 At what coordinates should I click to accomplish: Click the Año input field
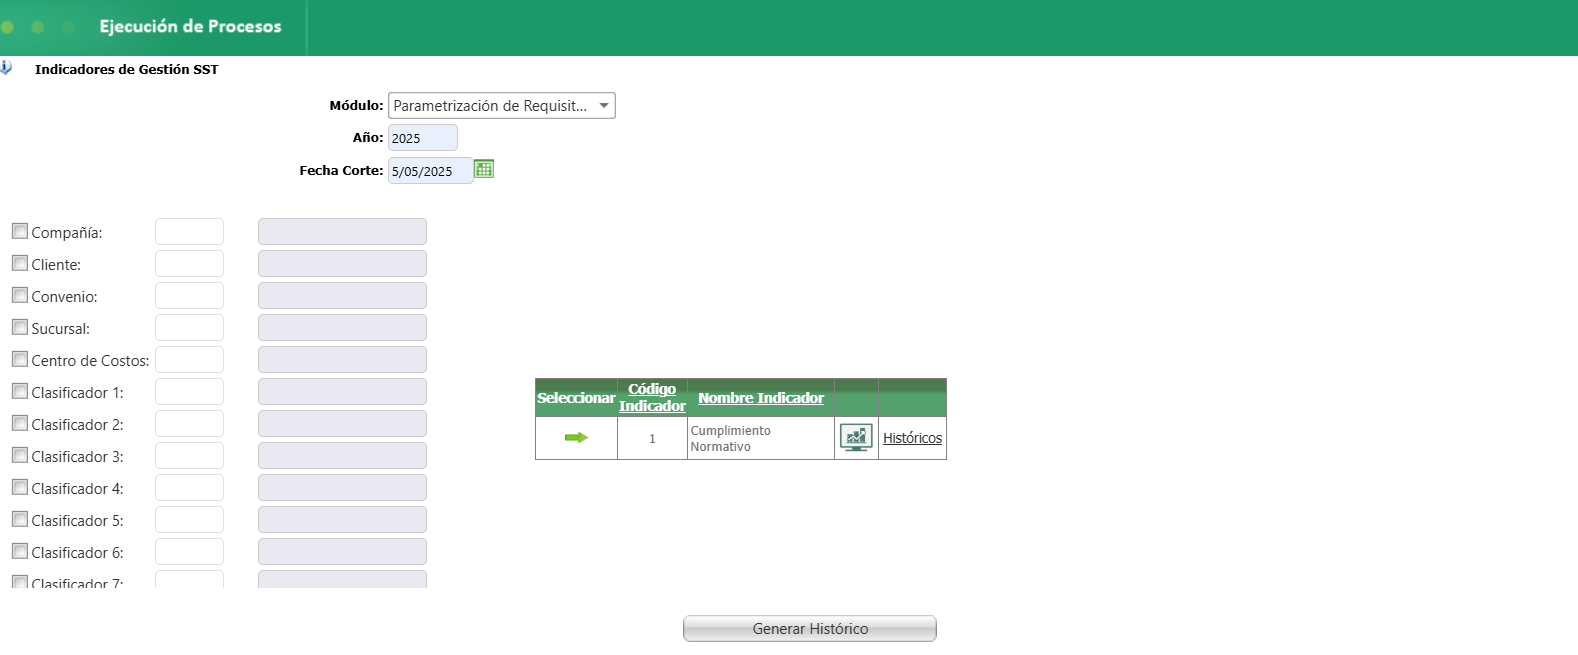click(423, 138)
